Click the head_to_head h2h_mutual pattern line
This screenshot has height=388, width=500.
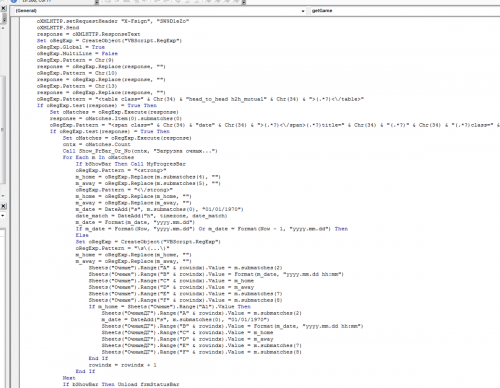pos(200,99)
